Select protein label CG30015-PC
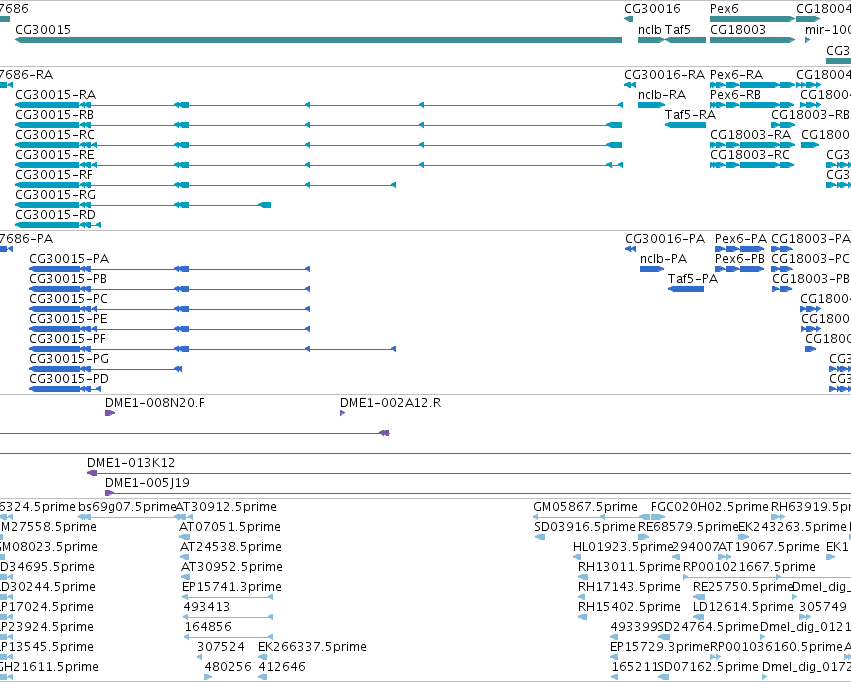Screen dimensions: 851x682 click(x=68, y=299)
